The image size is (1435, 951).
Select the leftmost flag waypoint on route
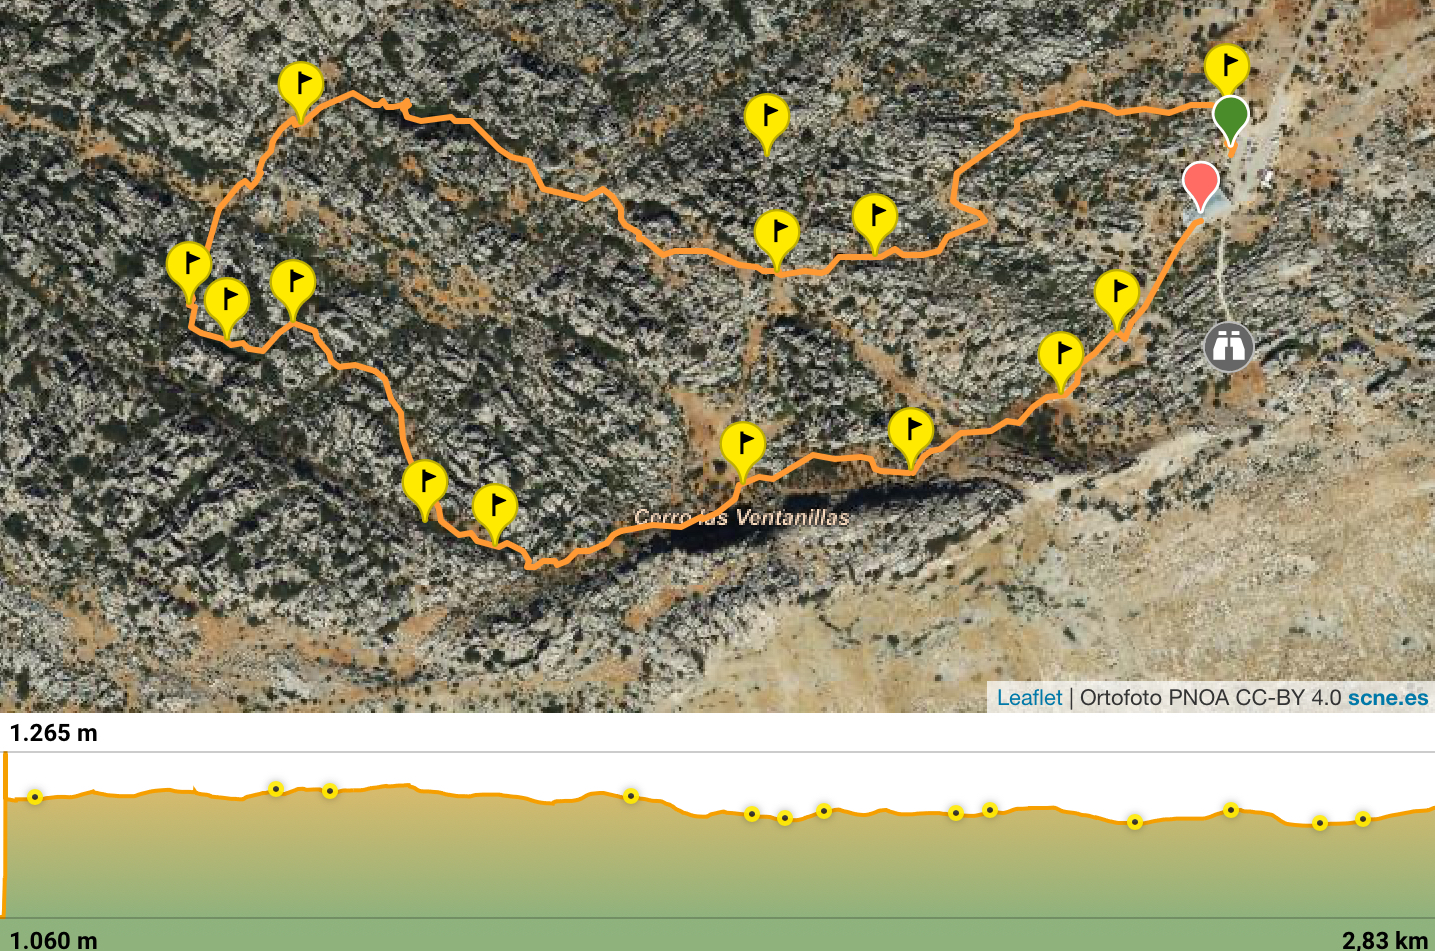pyautogui.click(x=188, y=267)
